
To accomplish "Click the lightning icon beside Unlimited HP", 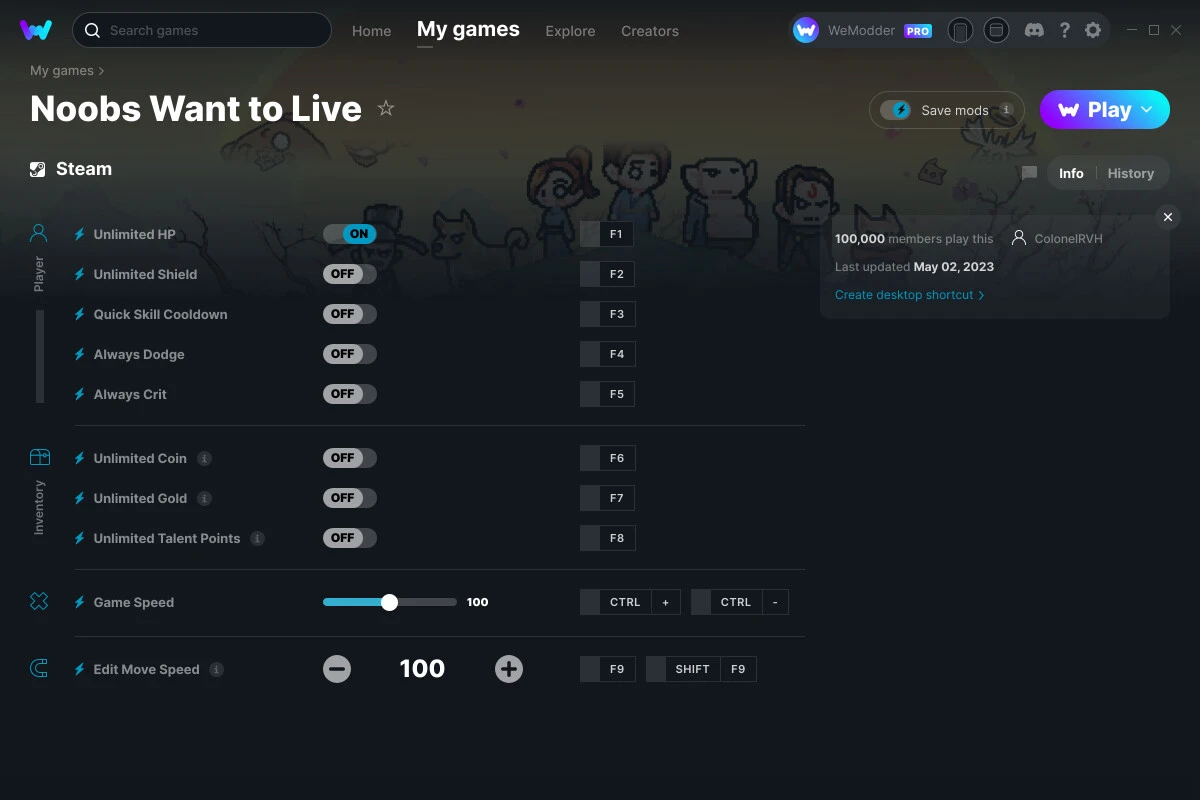I will [x=80, y=234].
